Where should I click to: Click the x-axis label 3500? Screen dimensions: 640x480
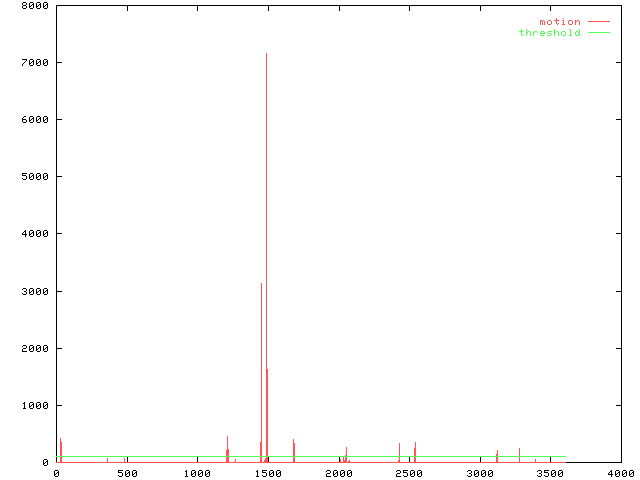pyautogui.click(x=550, y=474)
